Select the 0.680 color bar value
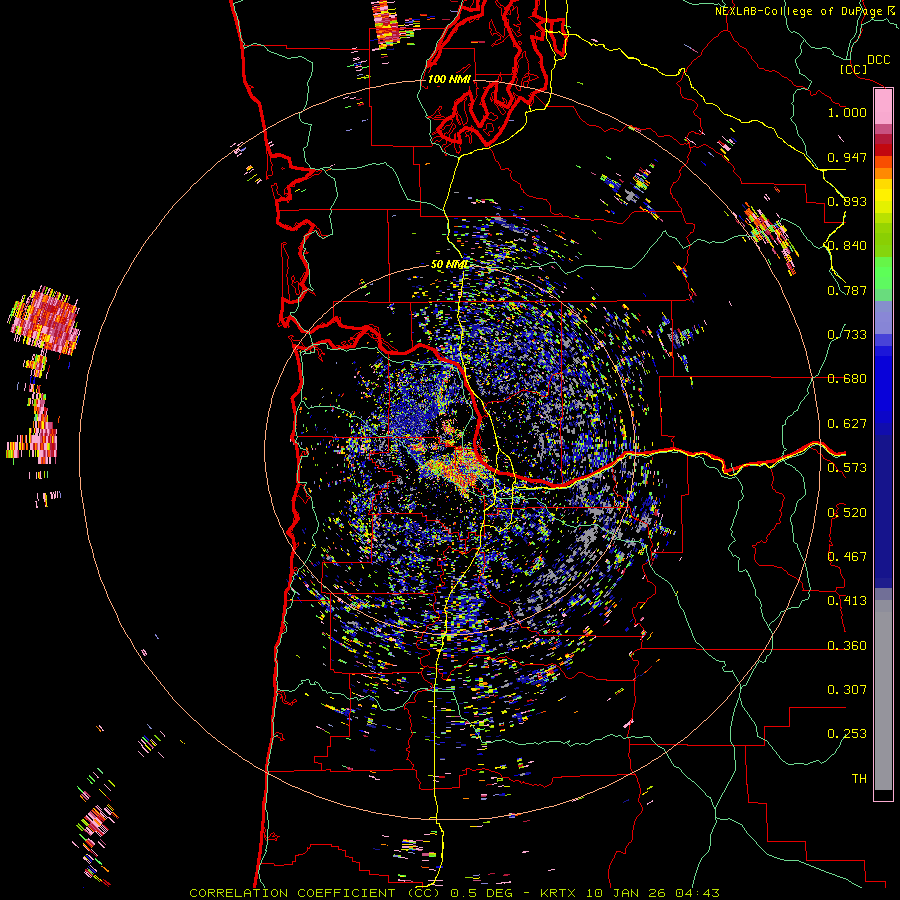 tap(847, 379)
